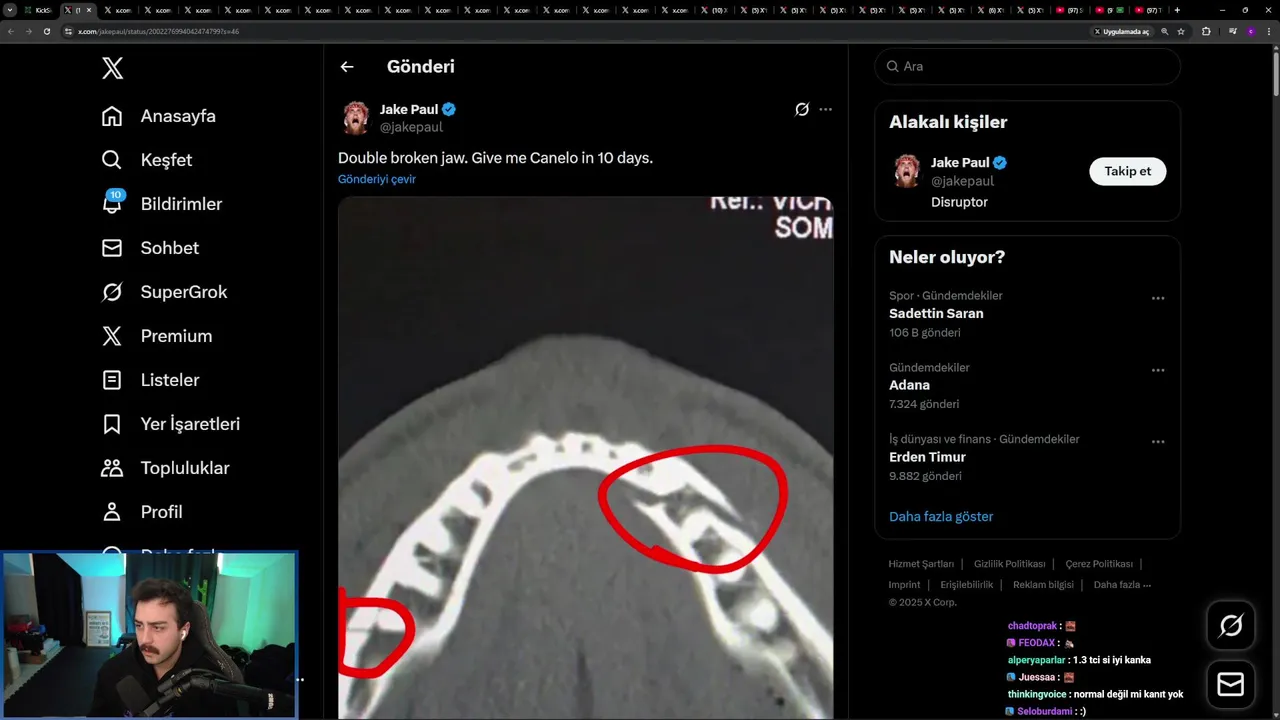This screenshot has width=1280, height=720.
Task: Expand the Daha fazla footer menu
Action: coord(1122,585)
